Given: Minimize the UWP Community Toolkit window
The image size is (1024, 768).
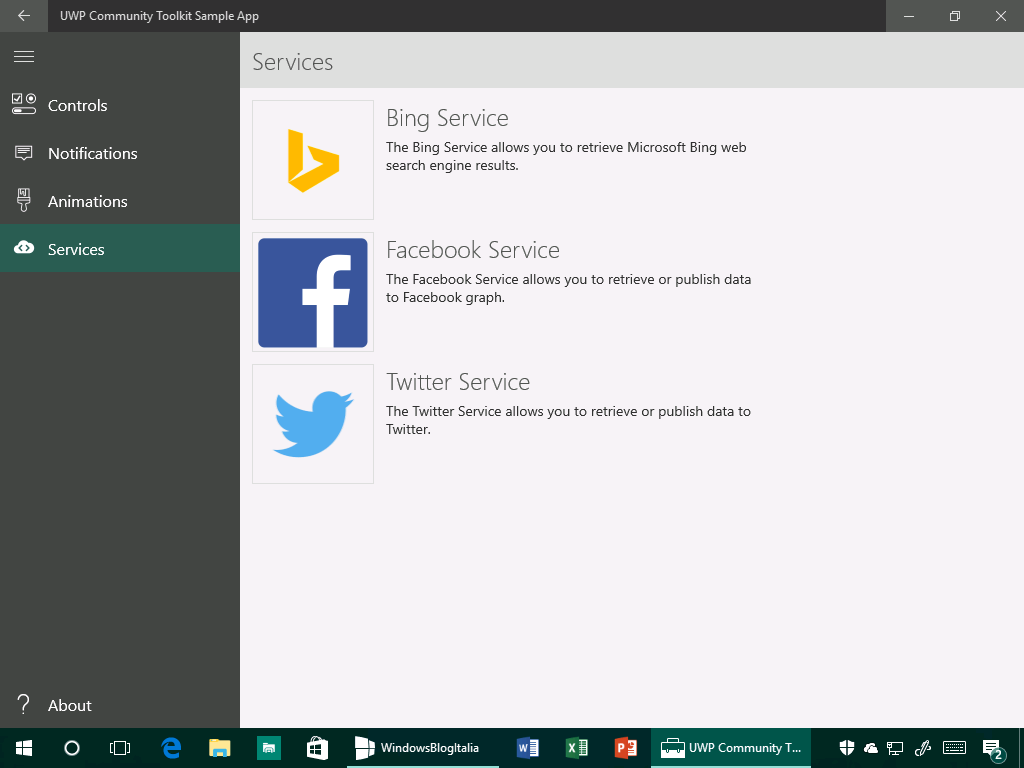Looking at the screenshot, I should coord(908,16).
